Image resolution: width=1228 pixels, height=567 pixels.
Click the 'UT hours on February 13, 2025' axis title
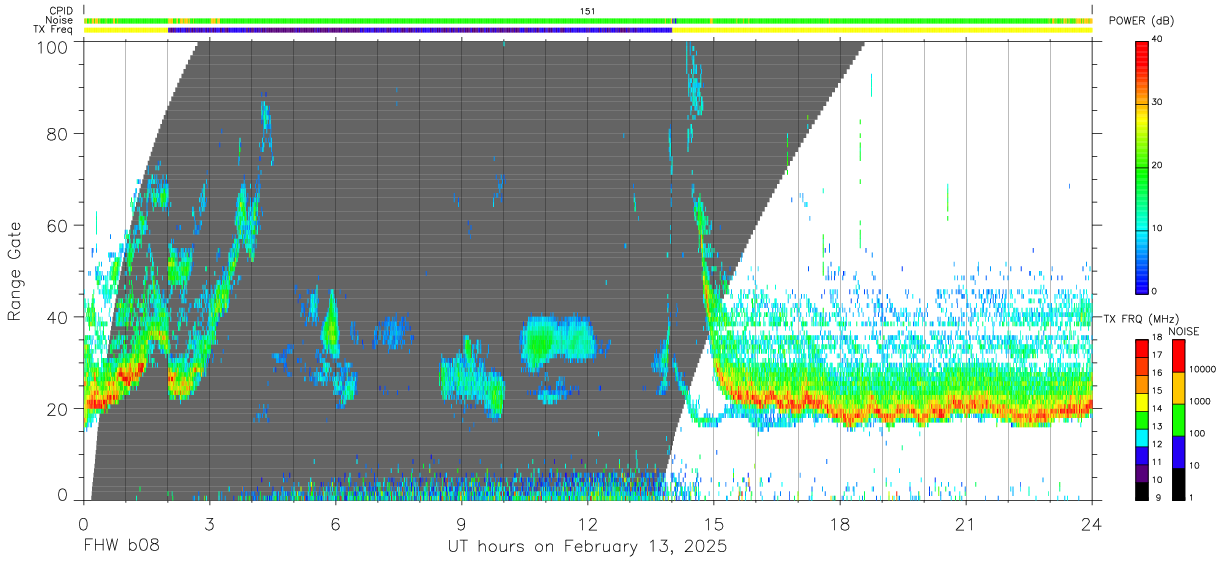click(x=587, y=547)
